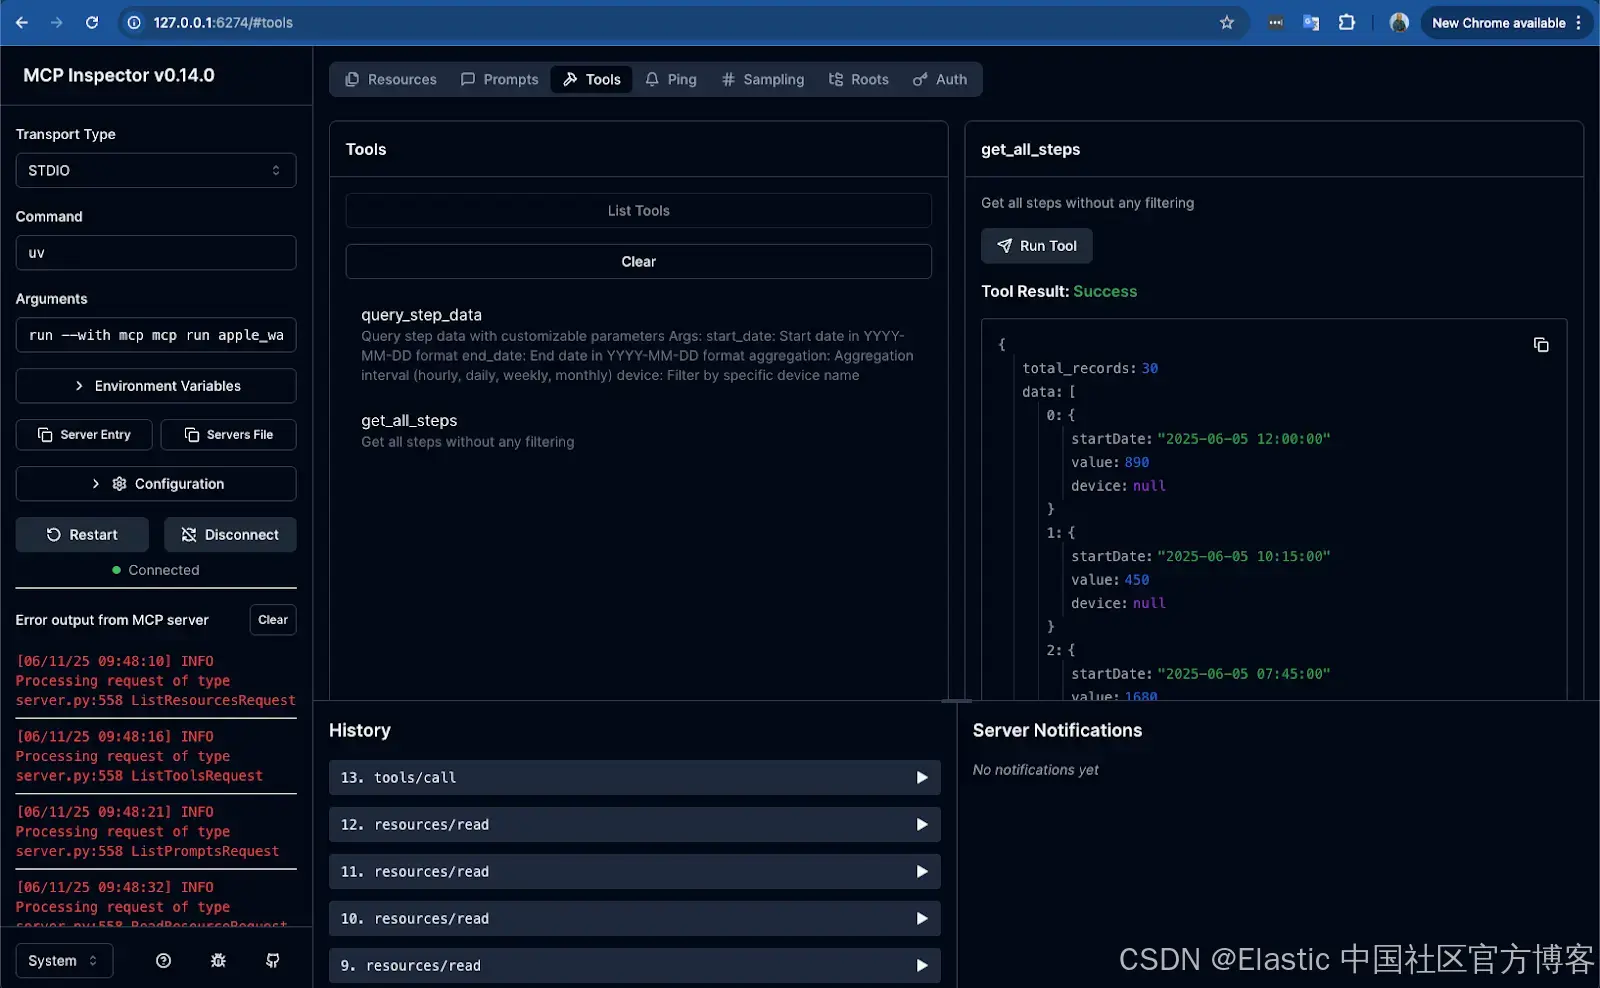Bookmark this page with the star icon
The height and width of the screenshot is (988, 1600).
point(1227,22)
